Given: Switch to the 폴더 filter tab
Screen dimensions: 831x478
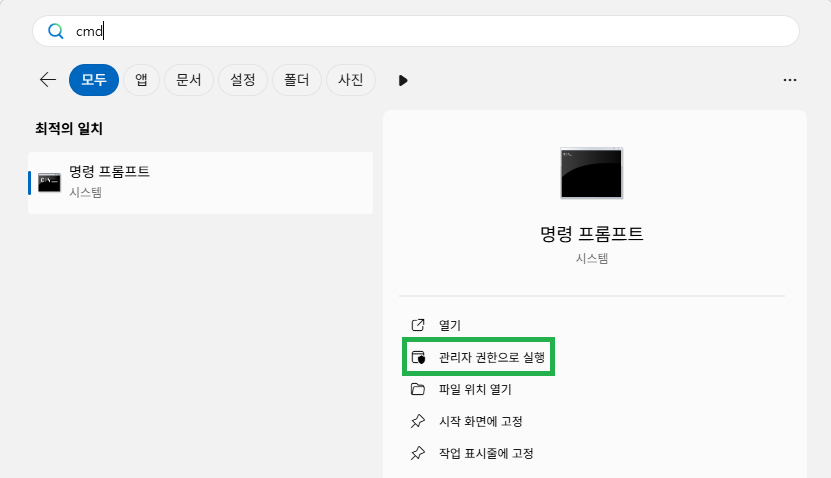Looking at the screenshot, I should tap(297, 80).
